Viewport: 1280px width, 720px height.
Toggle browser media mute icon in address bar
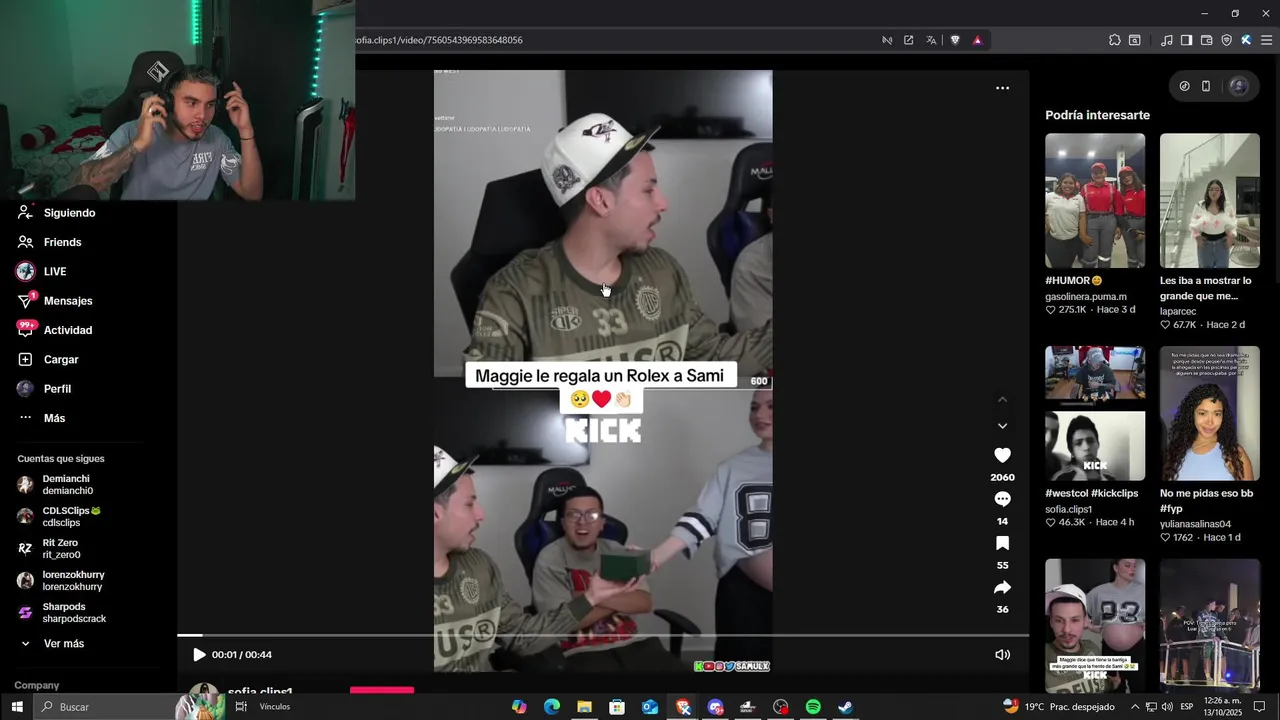pyautogui.click(x=887, y=40)
